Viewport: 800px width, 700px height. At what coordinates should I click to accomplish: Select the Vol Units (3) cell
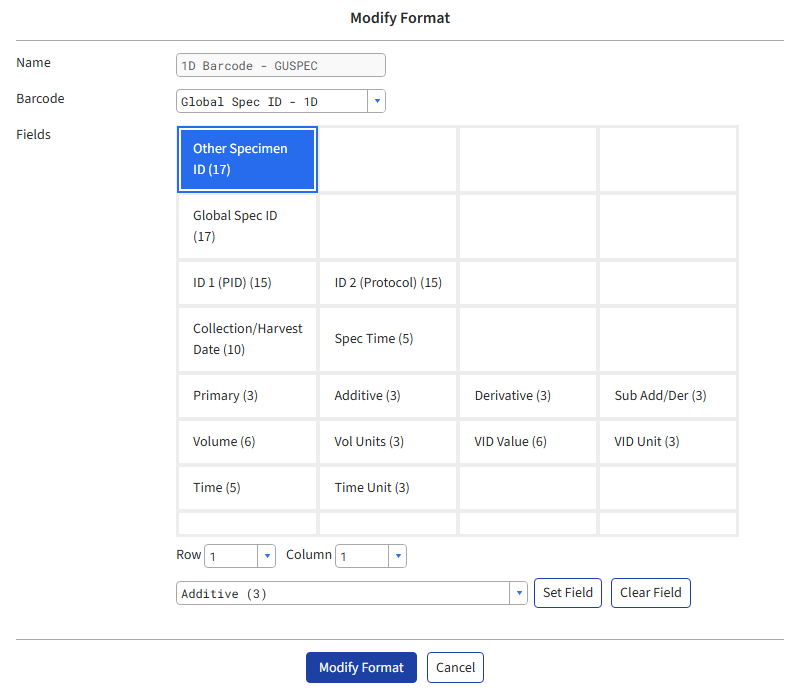tap(388, 442)
